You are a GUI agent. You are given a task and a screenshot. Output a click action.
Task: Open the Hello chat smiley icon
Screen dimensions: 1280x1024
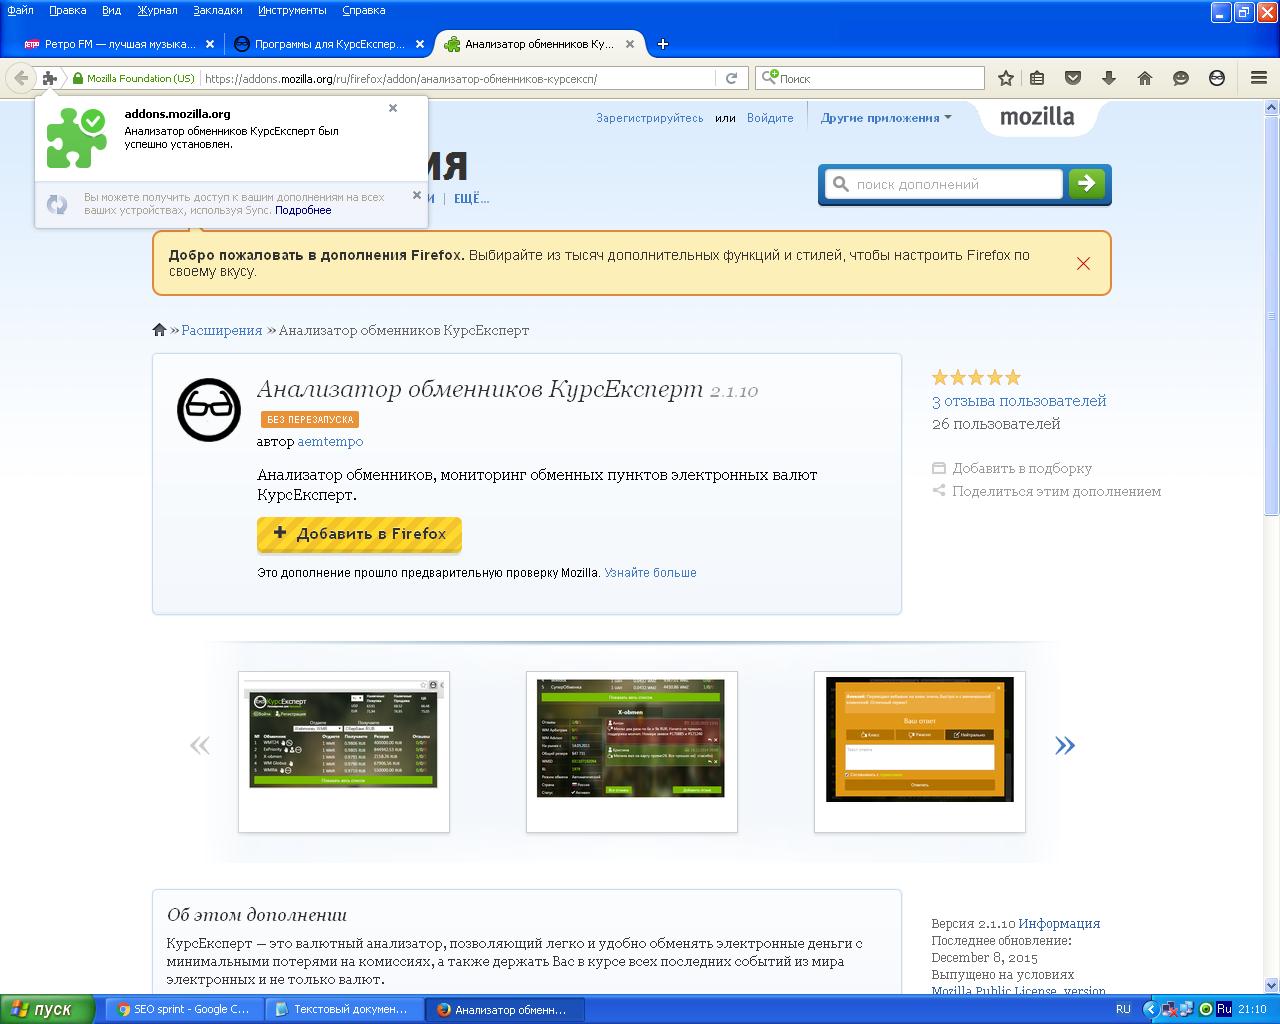(1181, 78)
